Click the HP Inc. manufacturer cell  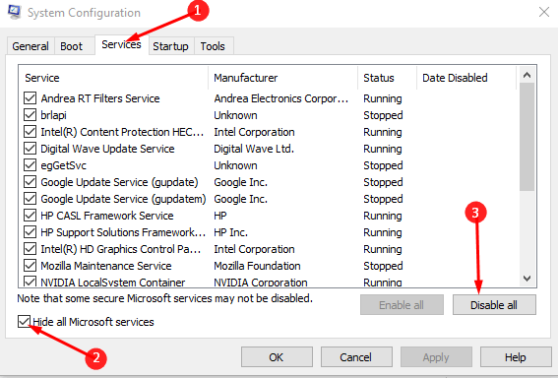pyautogui.click(x=231, y=232)
